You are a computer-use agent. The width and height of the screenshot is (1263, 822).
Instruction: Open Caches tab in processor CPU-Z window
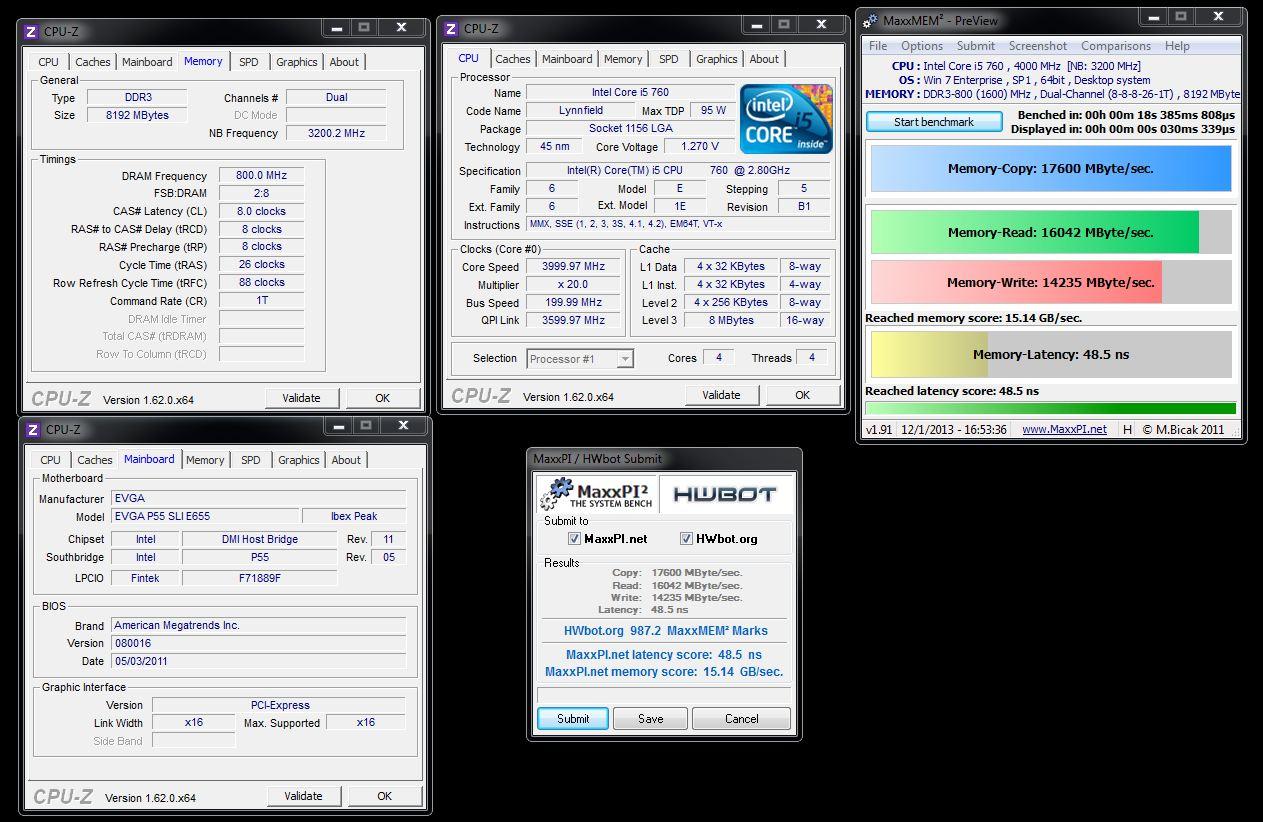(x=513, y=59)
